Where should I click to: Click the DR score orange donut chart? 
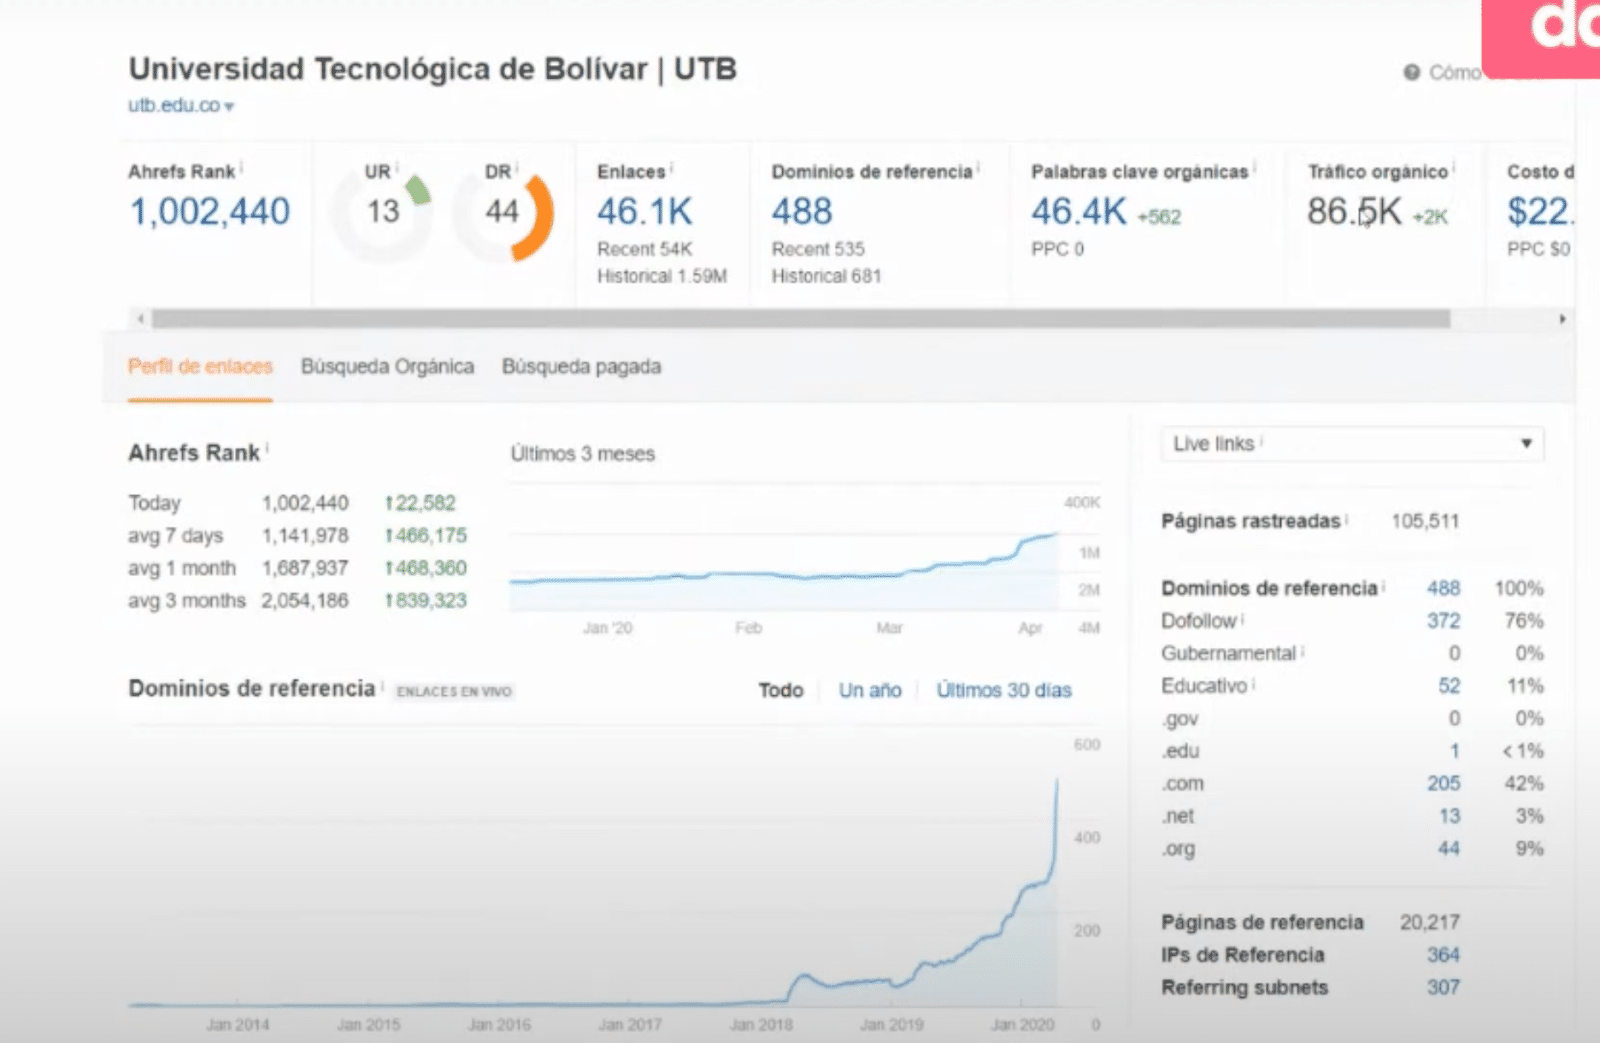pyautogui.click(x=503, y=212)
